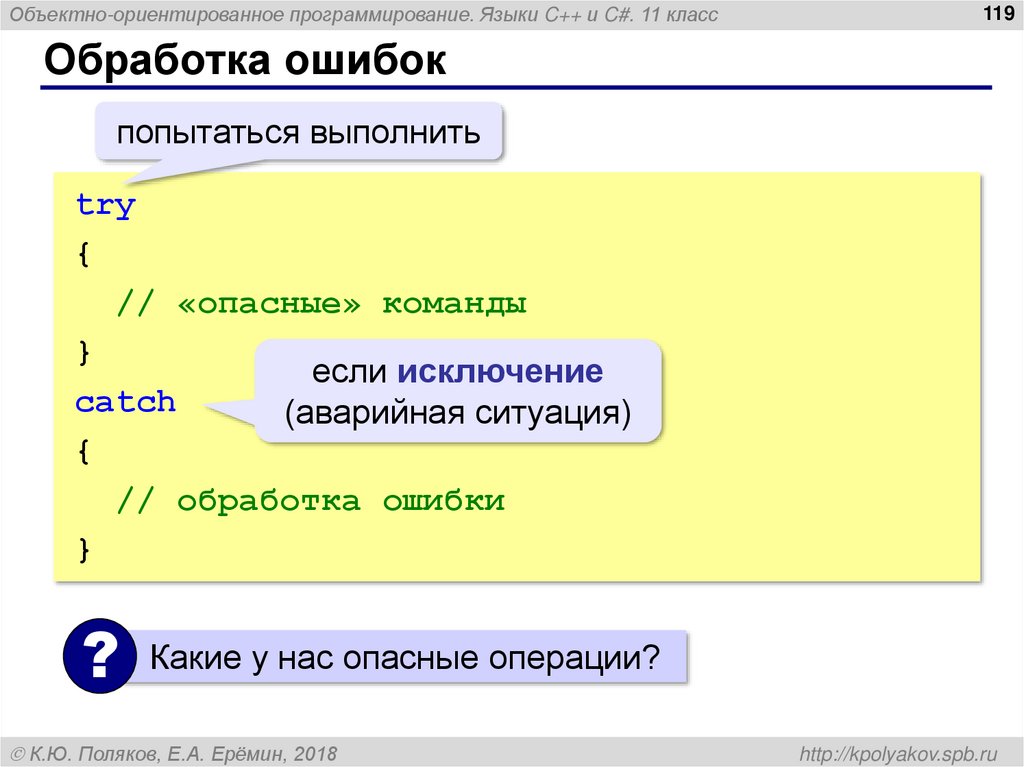Click the bold word 'исключение'

tap(500, 371)
